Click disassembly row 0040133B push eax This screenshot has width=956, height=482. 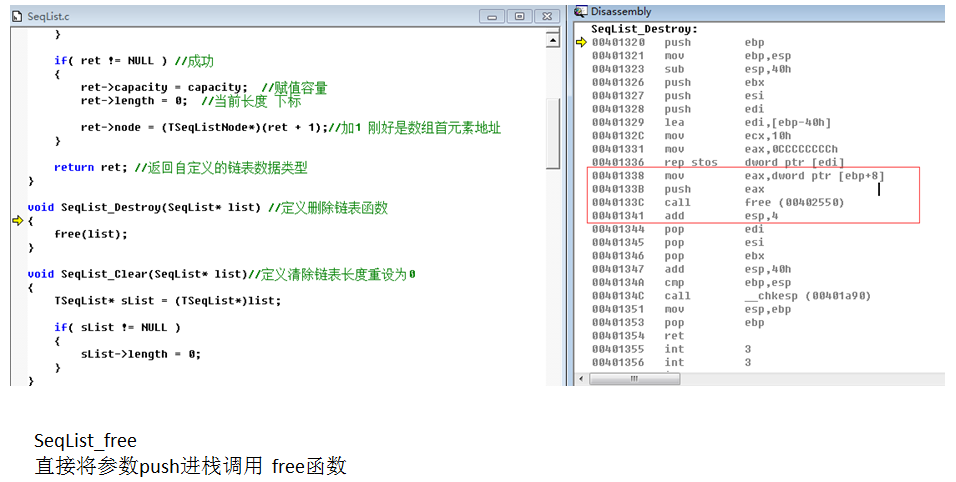678,190
